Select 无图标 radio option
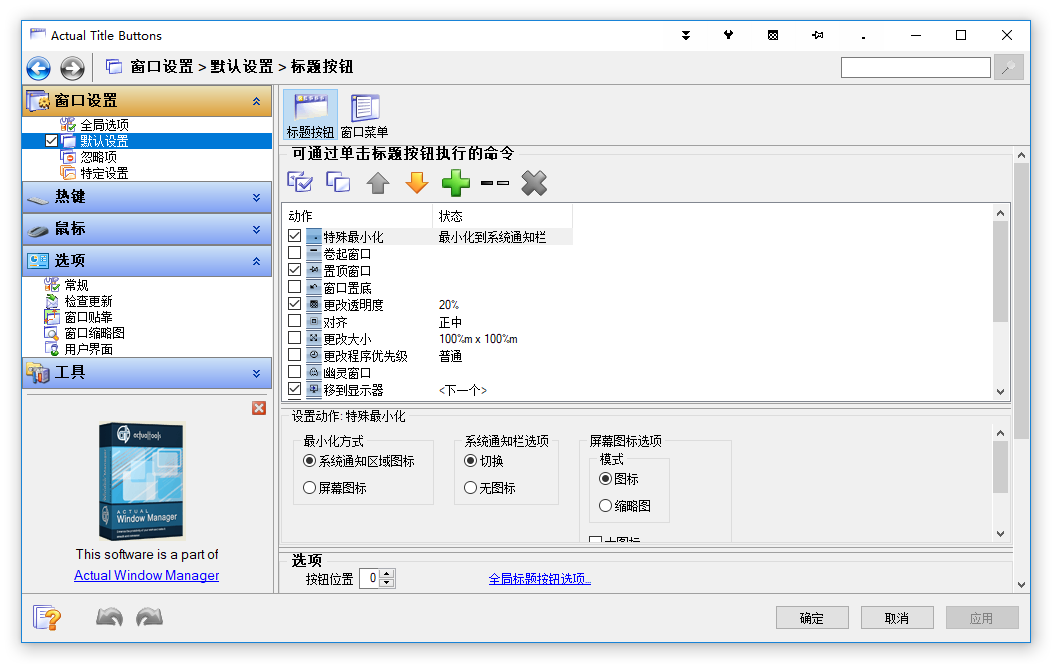Viewport: 1053px width, 664px height. pos(490,488)
